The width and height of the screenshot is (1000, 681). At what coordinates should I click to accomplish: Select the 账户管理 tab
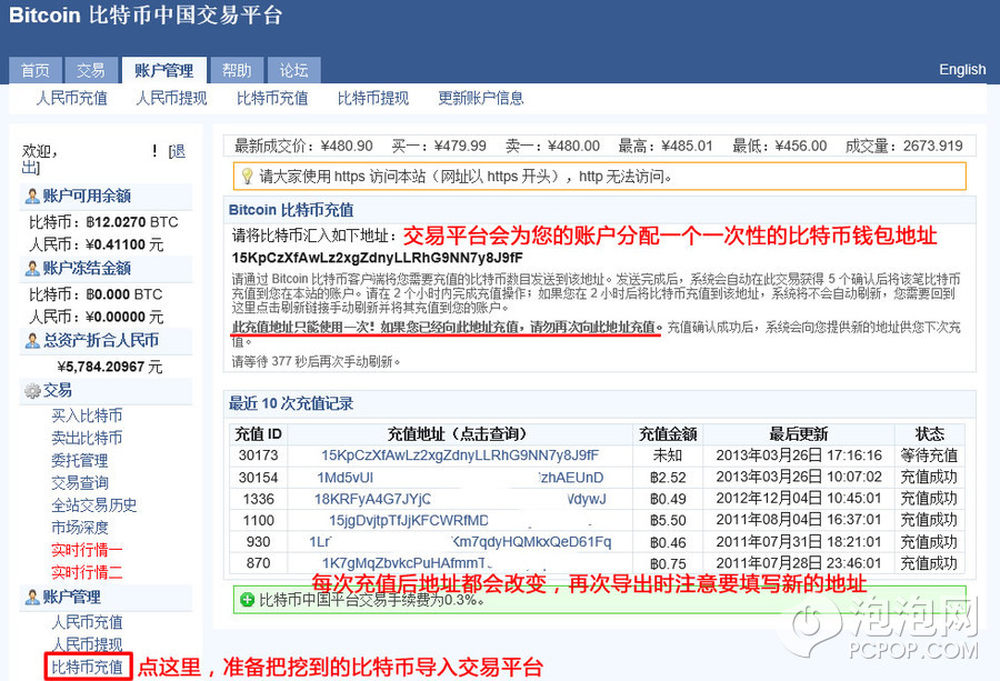point(164,70)
